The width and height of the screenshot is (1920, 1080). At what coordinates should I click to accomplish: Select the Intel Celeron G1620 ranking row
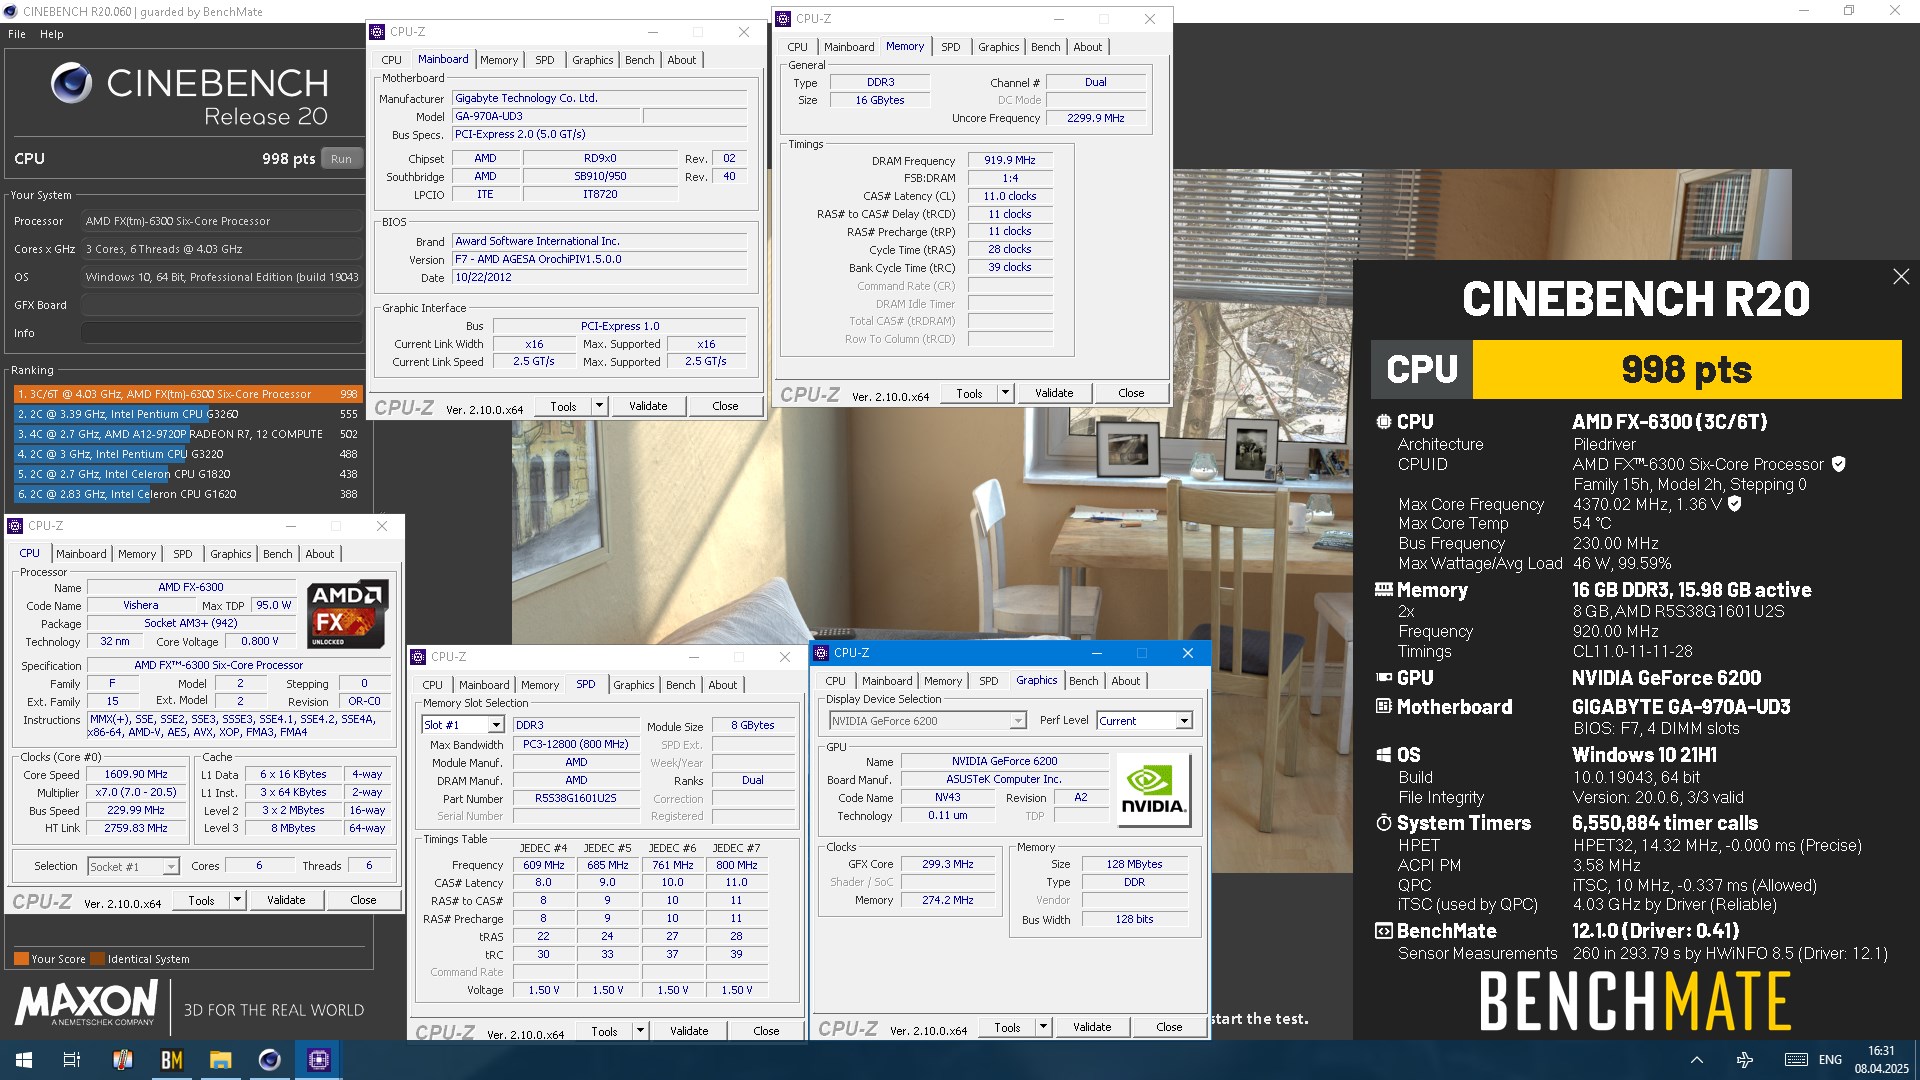188,494
